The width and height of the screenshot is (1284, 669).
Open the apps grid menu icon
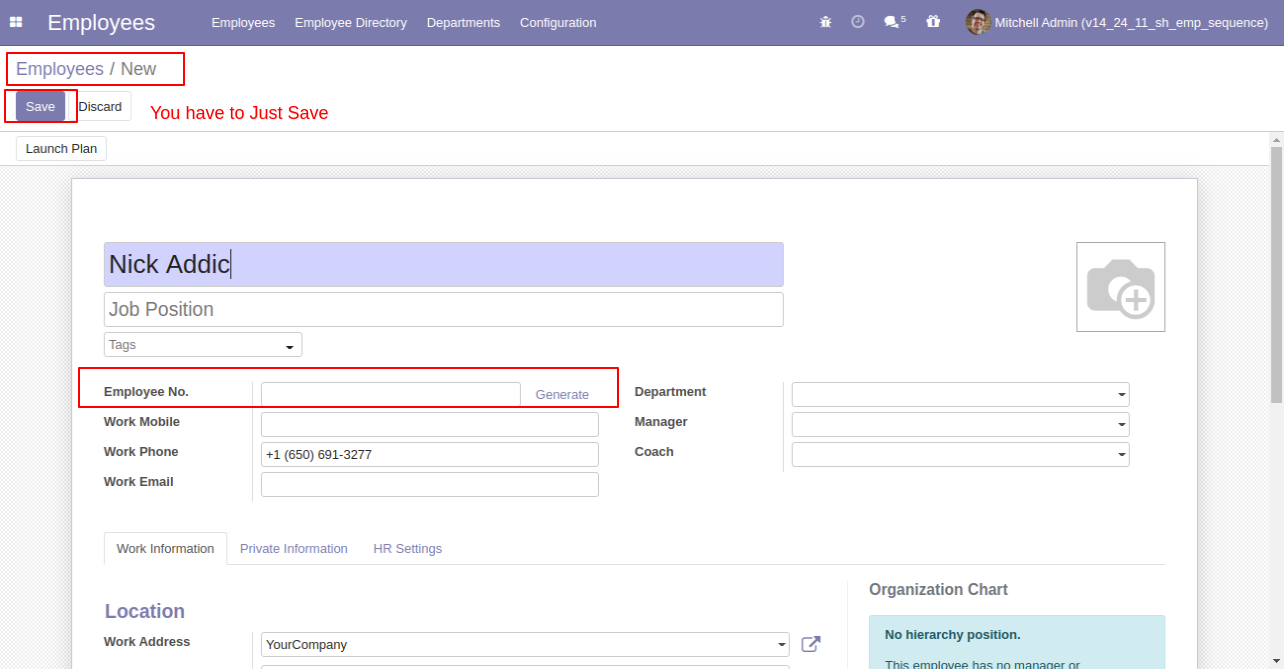[16, 22]
